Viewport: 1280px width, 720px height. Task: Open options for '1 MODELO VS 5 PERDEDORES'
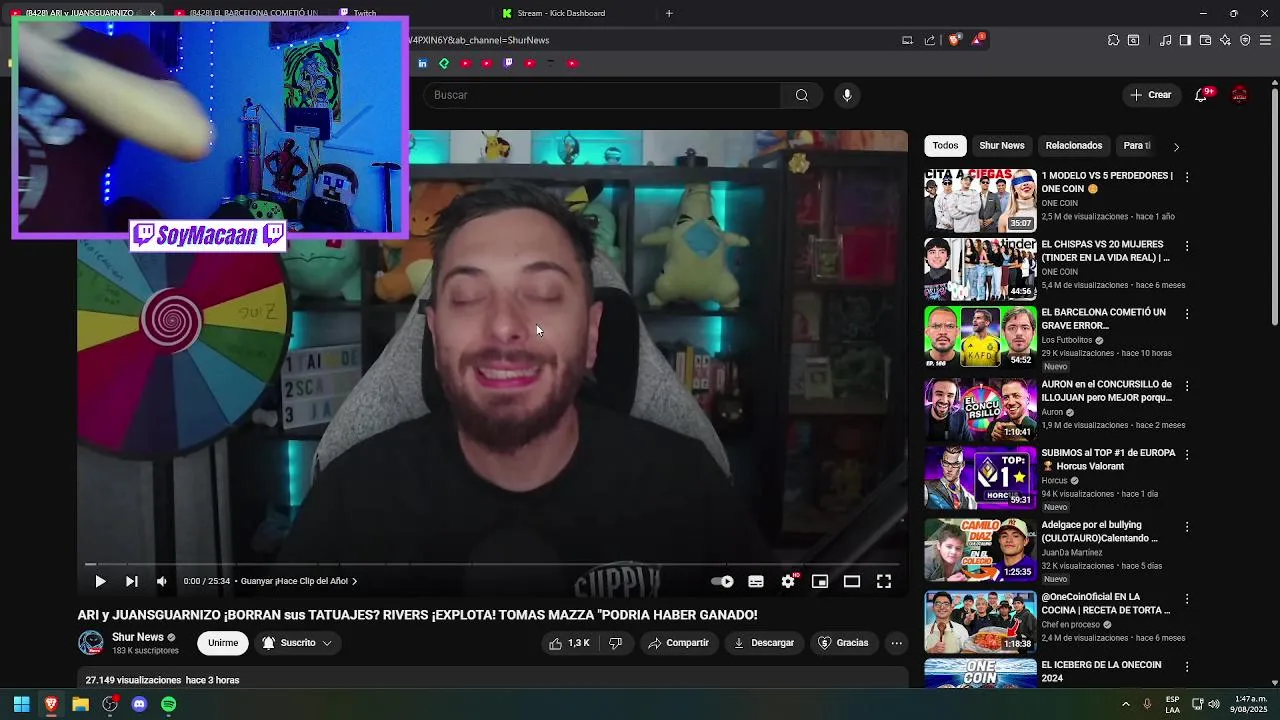point(1187,177)
